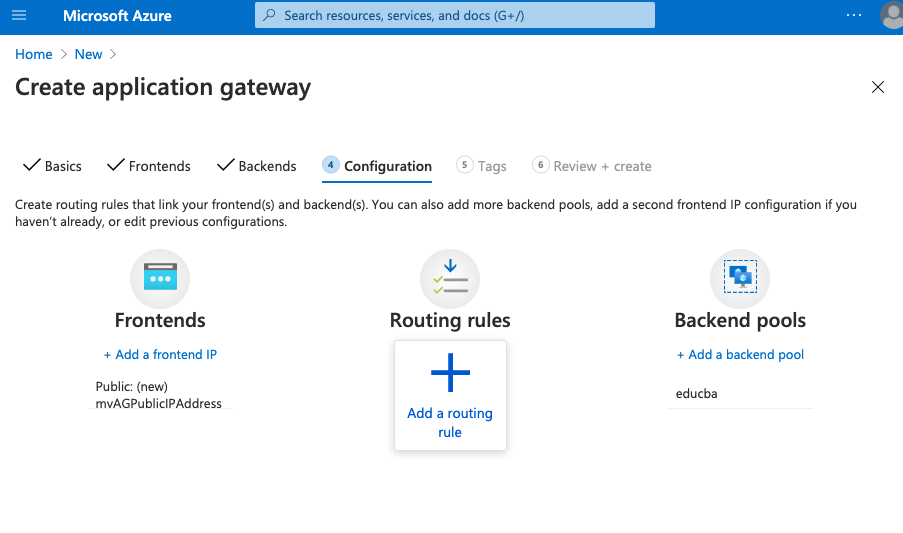This screenshot has height=533, width=903.
Task: Go to the New breadcrumb
Action: [x=88, y=54]
